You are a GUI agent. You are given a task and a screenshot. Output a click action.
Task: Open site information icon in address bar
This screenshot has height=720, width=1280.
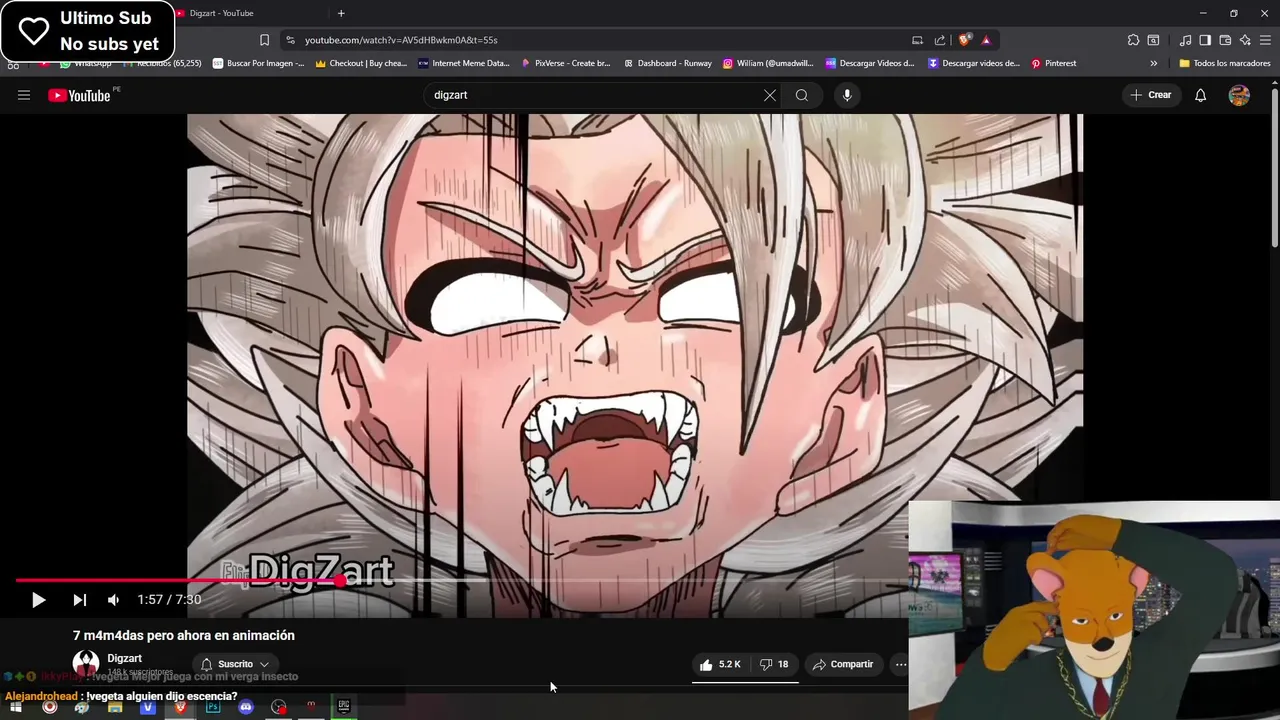290,40
